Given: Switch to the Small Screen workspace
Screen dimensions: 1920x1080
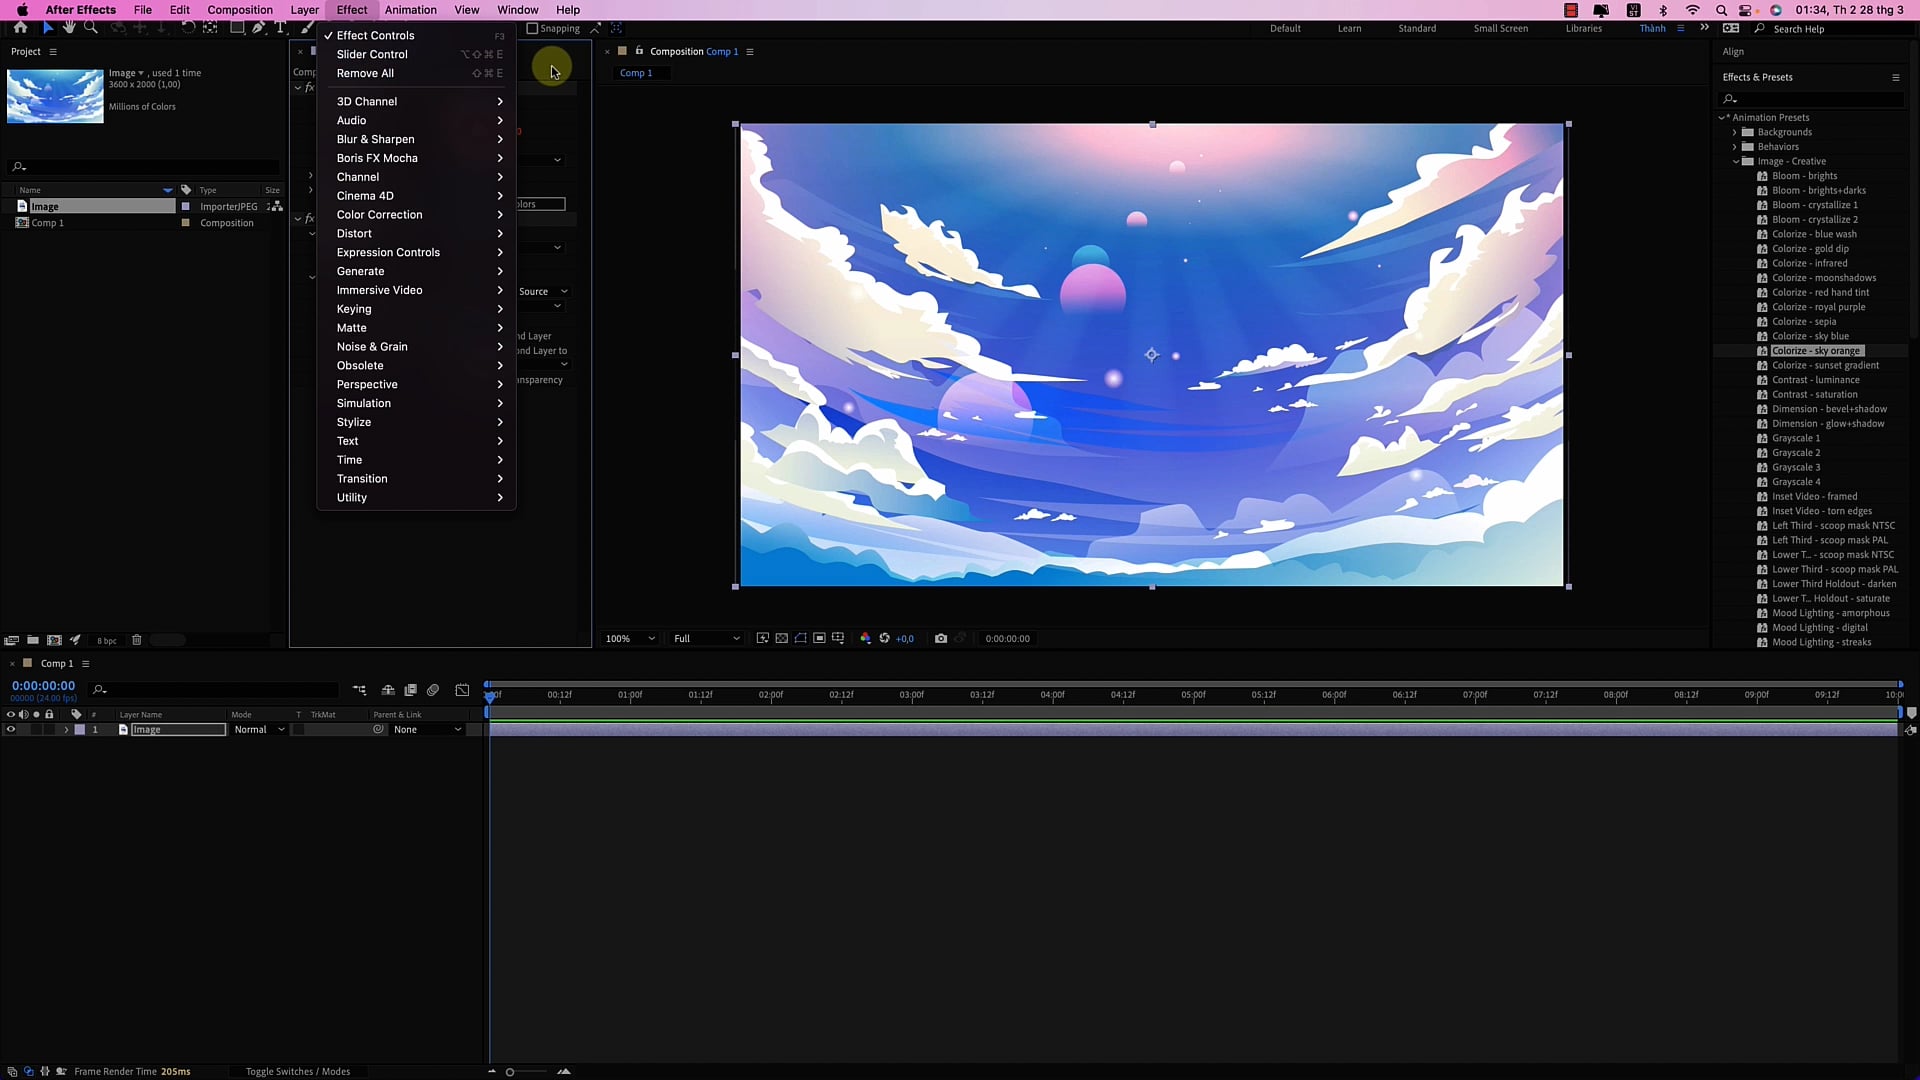Looking at the screenshot, I should click(1500, 29).
